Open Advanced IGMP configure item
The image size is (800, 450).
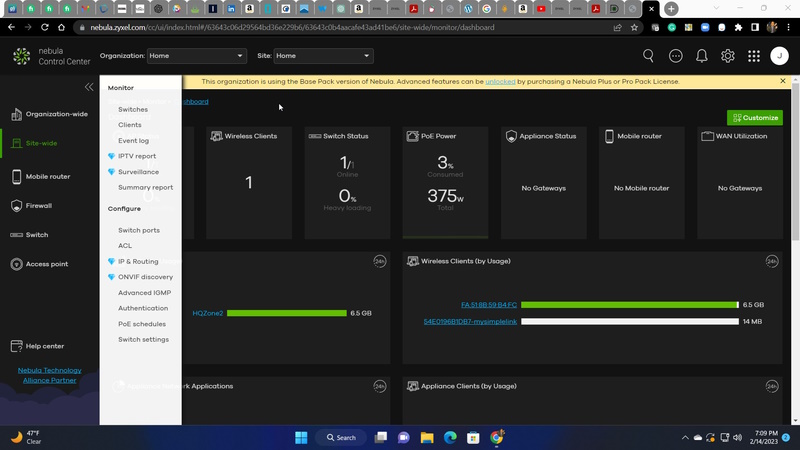pos(144,293)
